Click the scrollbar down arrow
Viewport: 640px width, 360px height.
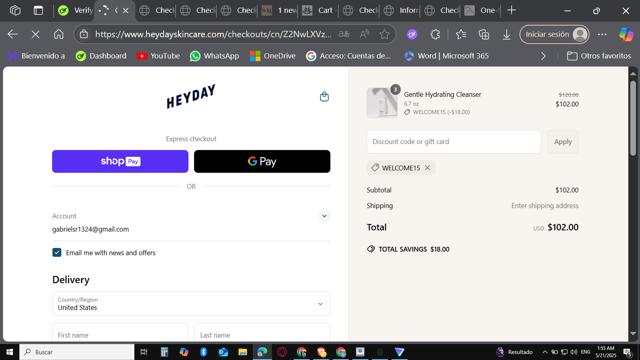pos(633,334)
